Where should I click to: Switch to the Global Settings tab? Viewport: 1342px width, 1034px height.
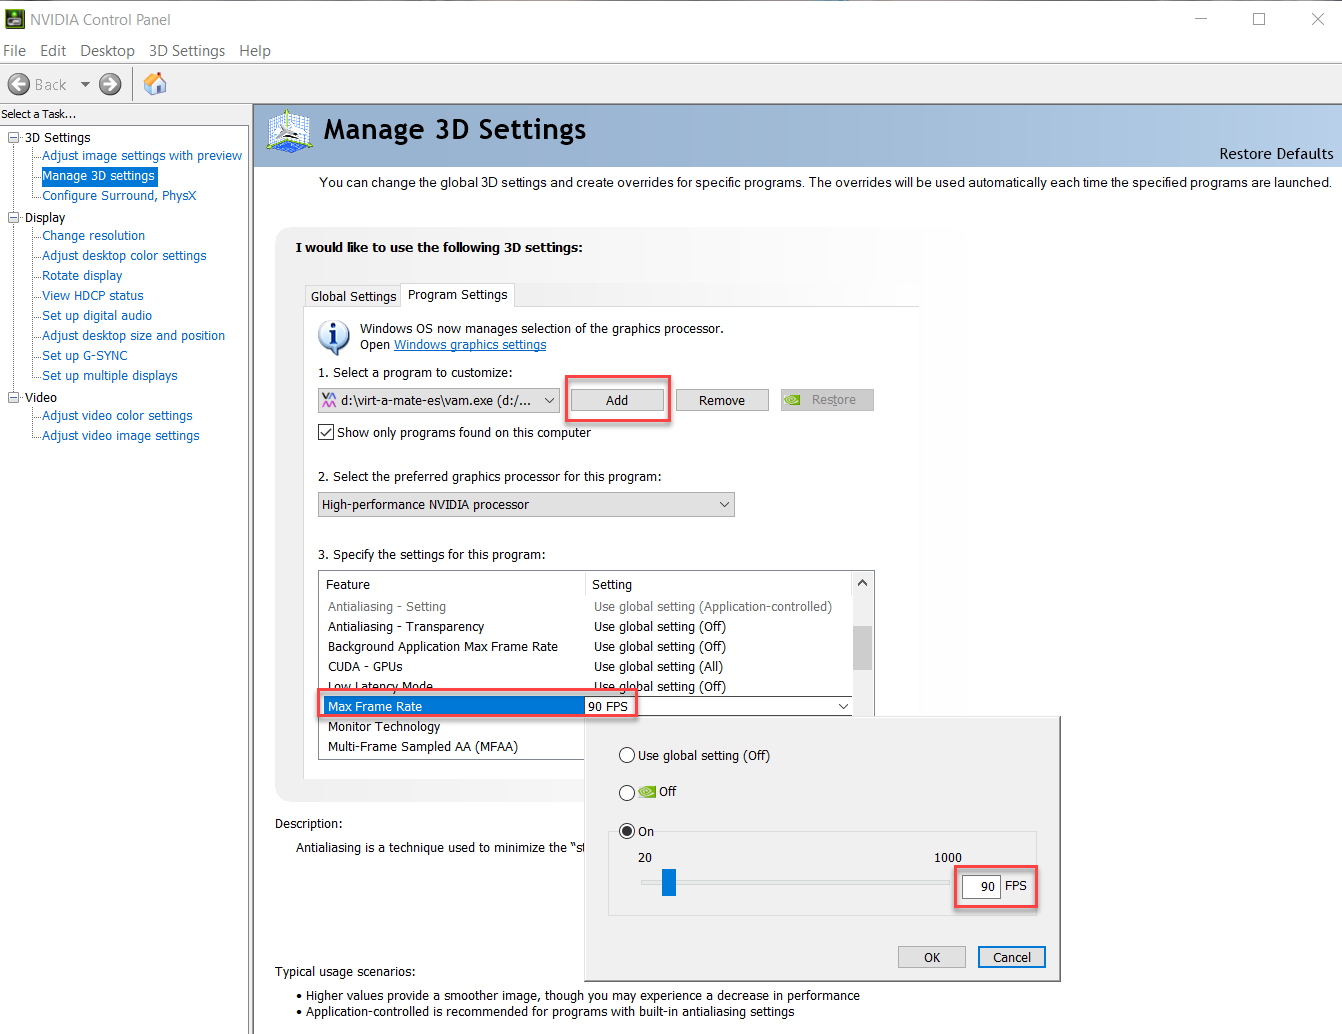pos(353,296)
